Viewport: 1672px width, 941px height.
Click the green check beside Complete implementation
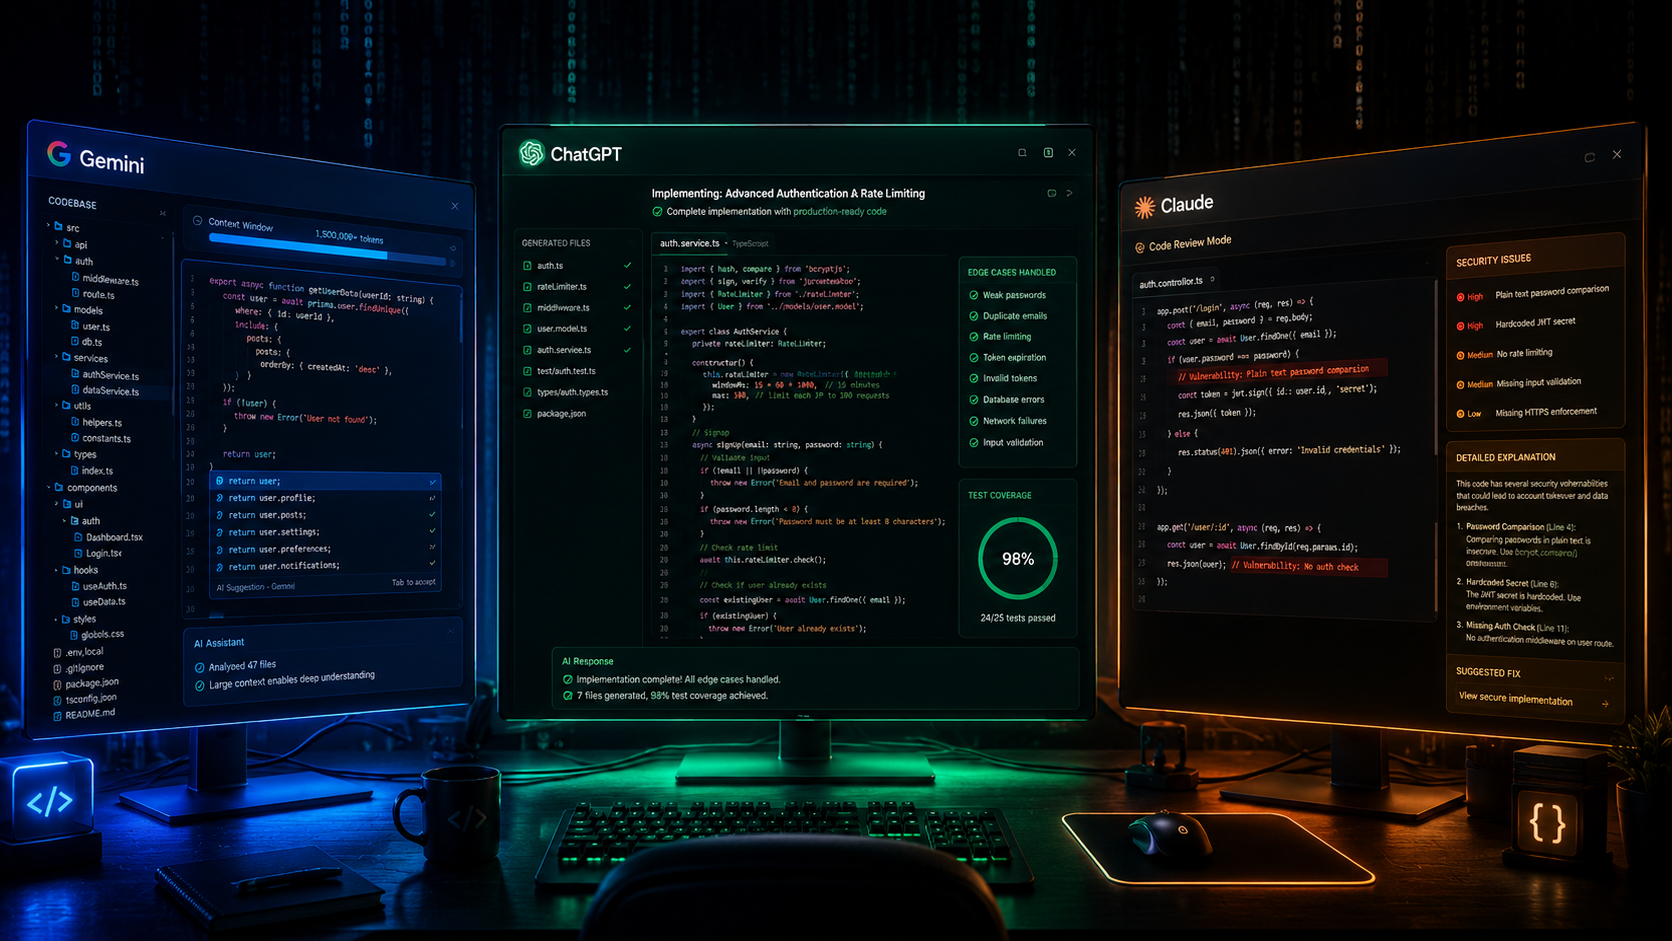[x=657, y=212]
